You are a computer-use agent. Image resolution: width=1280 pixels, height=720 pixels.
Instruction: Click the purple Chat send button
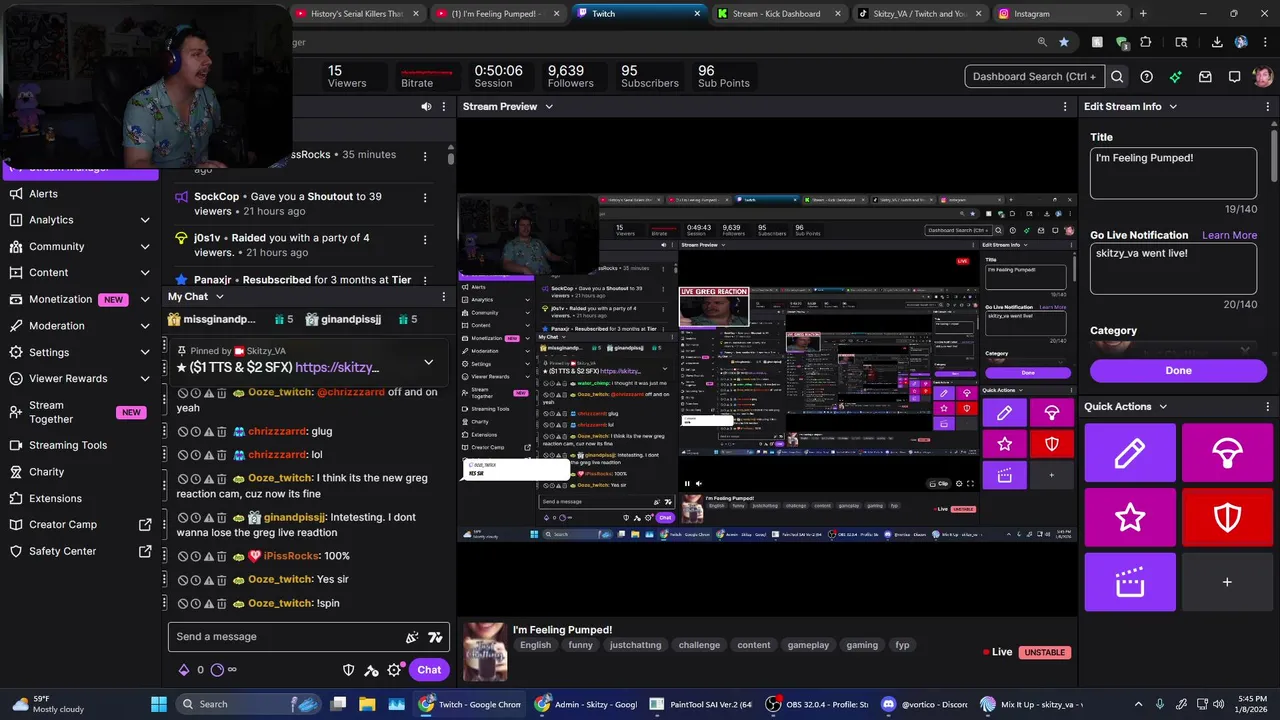pyautogui.click(x=429, y=670)
